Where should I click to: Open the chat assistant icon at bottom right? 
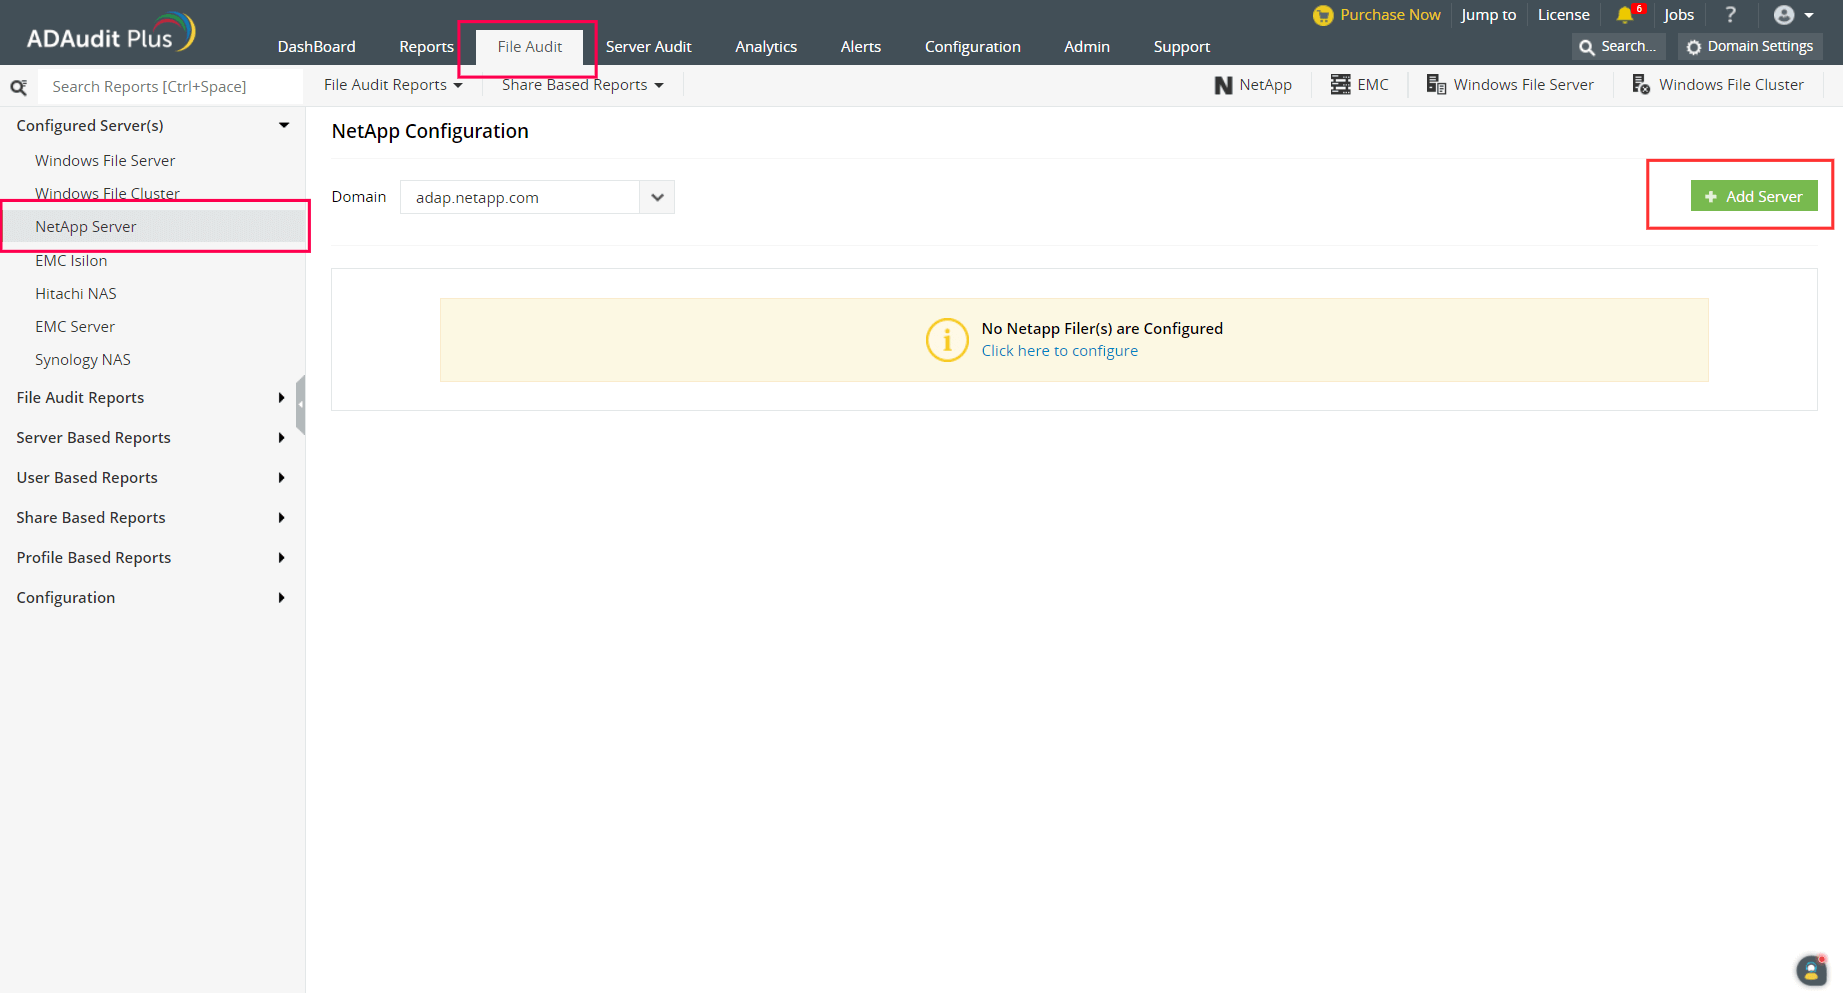[1811, 970]
